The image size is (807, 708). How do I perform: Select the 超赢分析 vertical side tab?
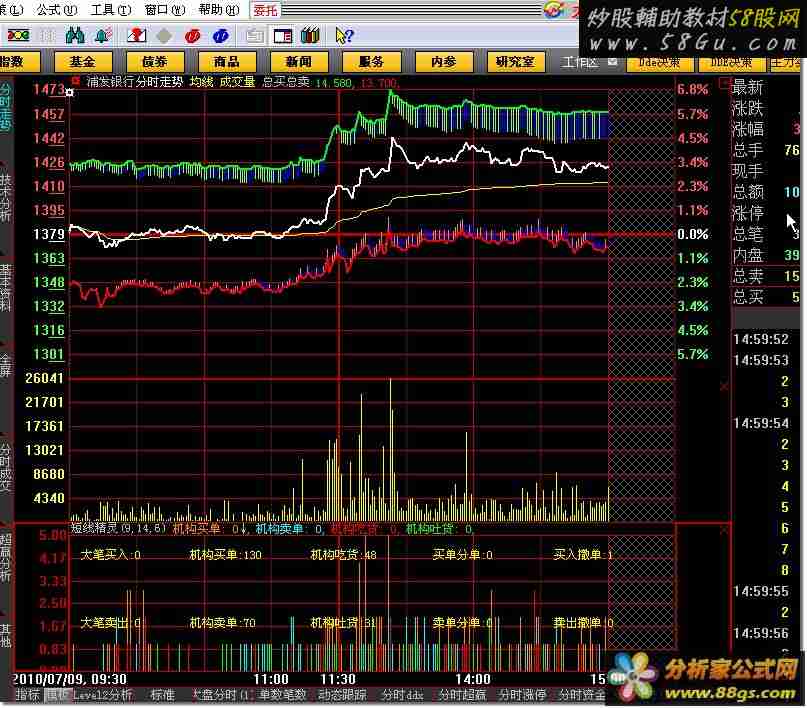pyautogui.click(x=5, y=558)
